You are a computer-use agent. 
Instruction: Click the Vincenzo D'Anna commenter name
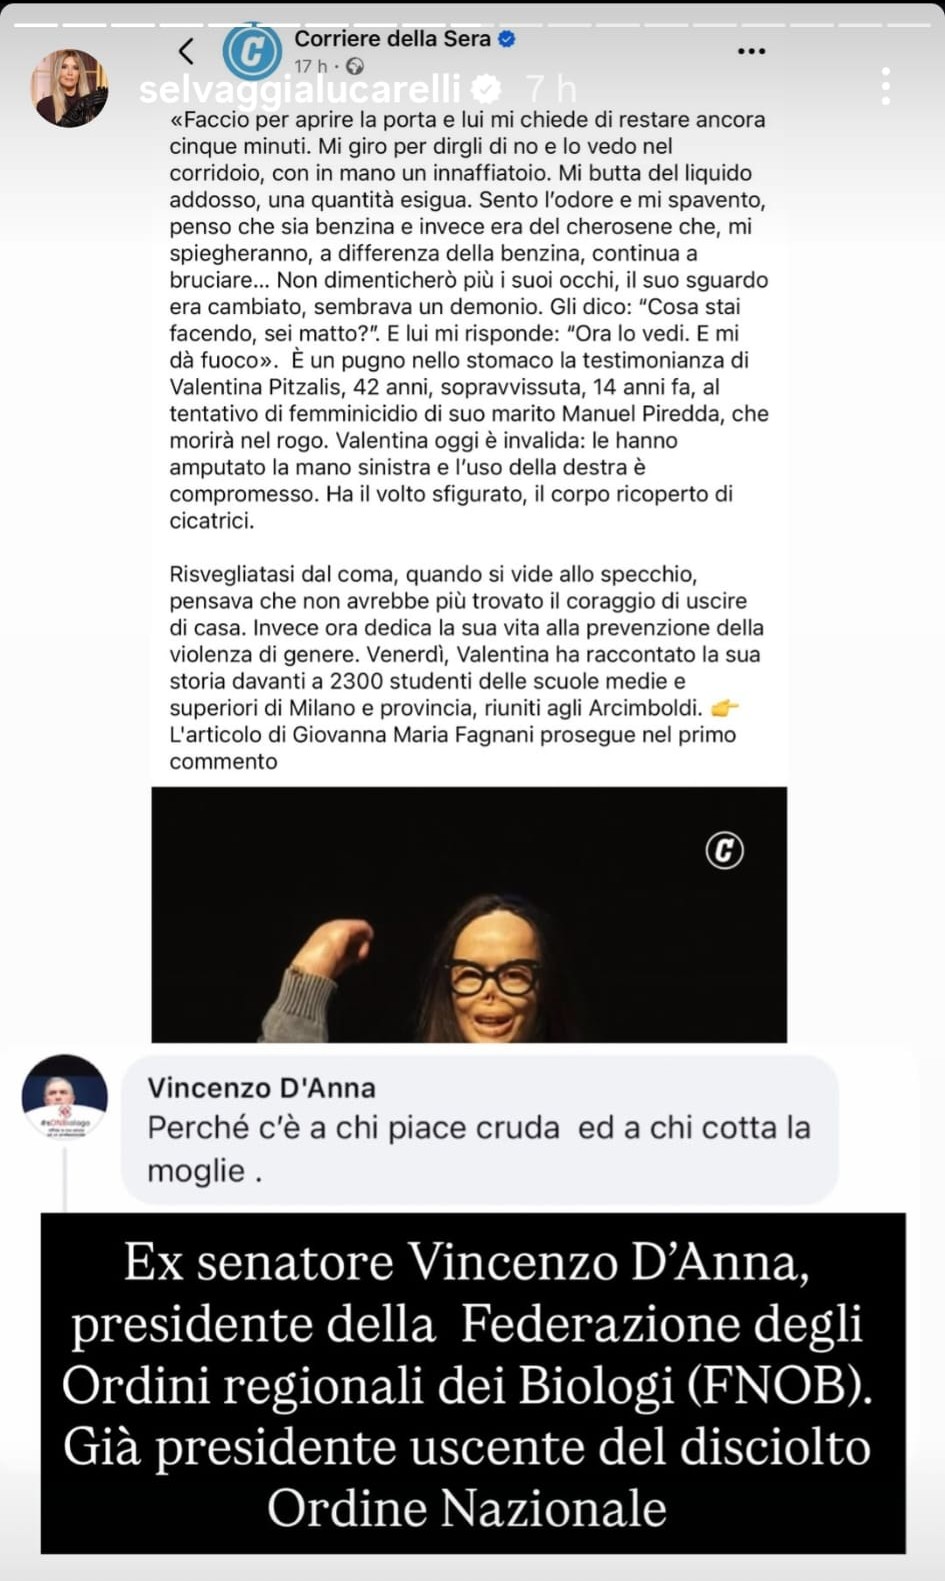[x=261, y=1088]
